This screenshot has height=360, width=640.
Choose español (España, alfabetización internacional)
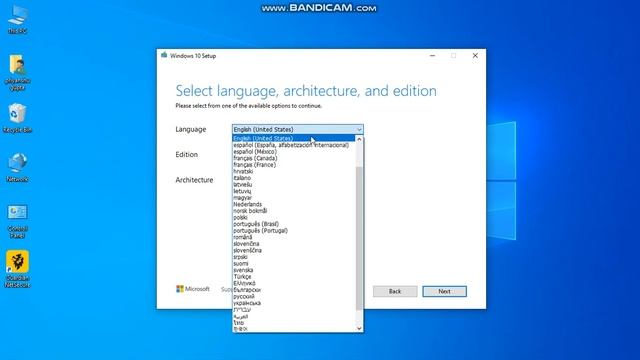294,145
